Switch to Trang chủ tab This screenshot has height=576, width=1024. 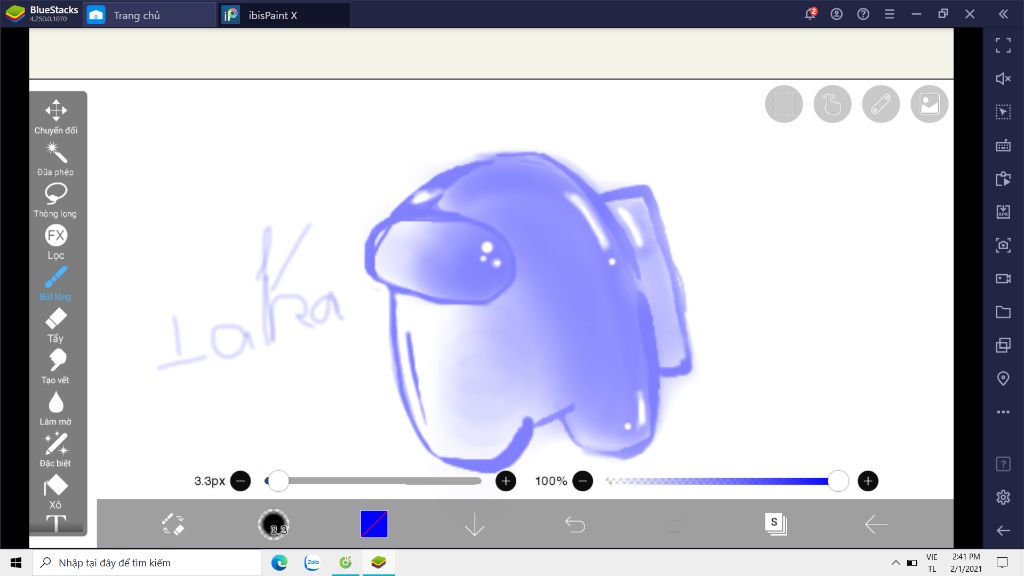150,15
